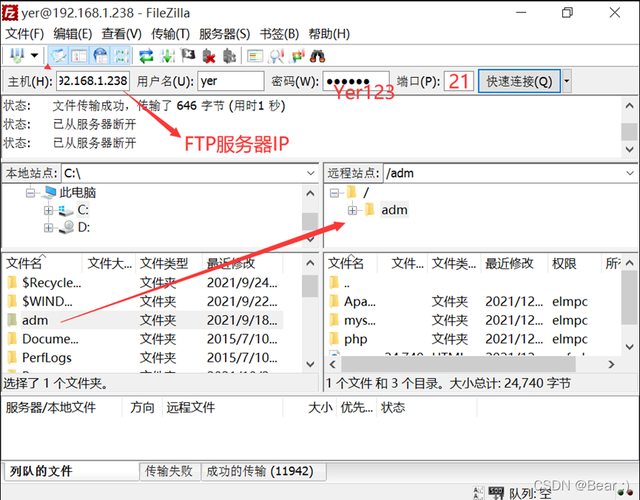Viewport: 640px width, 500px height.
Task: Open quickconnect history dropdown arrow
Action: click(x=567, y=81)
